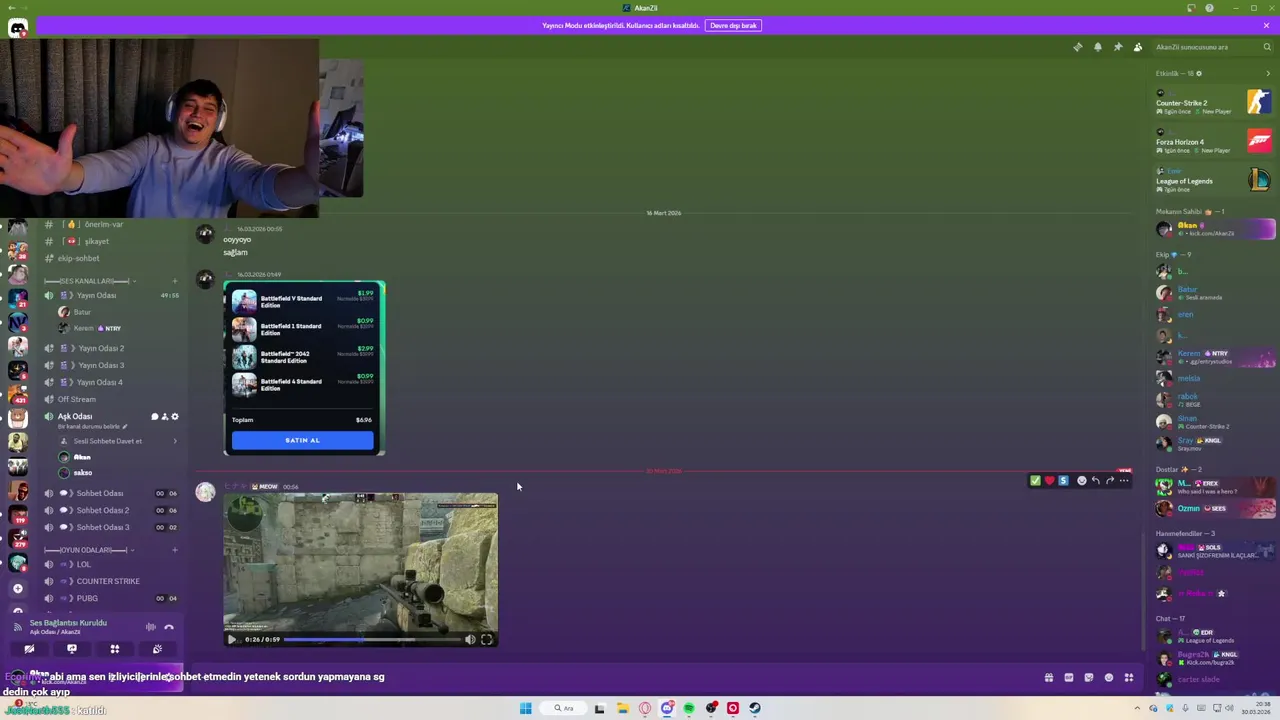
Task: Open Akan's profile in member list
Action: [1213, 229]
